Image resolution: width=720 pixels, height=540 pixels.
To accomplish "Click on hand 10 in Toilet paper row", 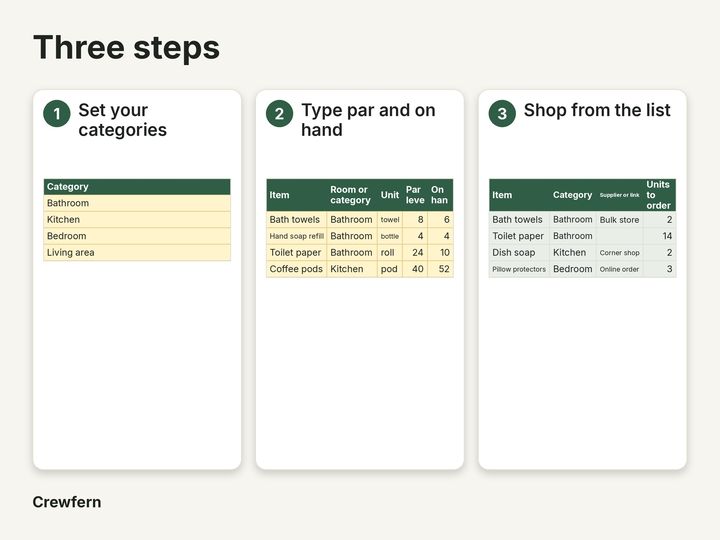I will click(x=440, y=253).
